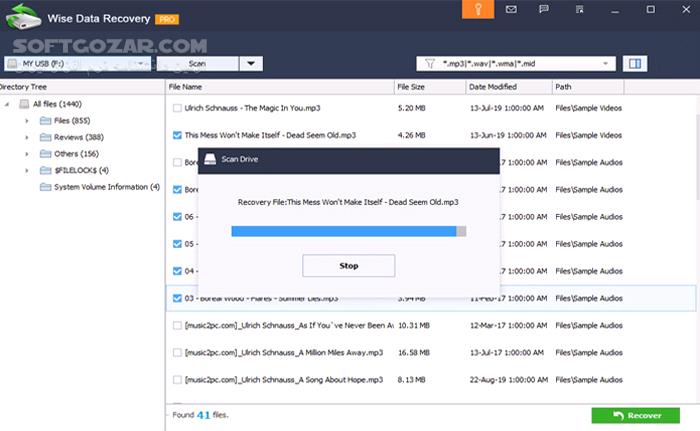Click the 22-Aug-19 1:00:00 AM date cell

[x=508, y=380]
